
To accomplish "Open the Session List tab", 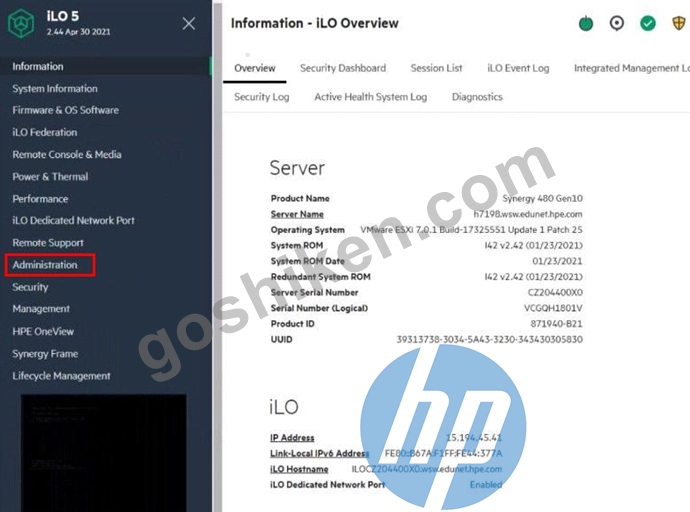I will tap(437, 68).
